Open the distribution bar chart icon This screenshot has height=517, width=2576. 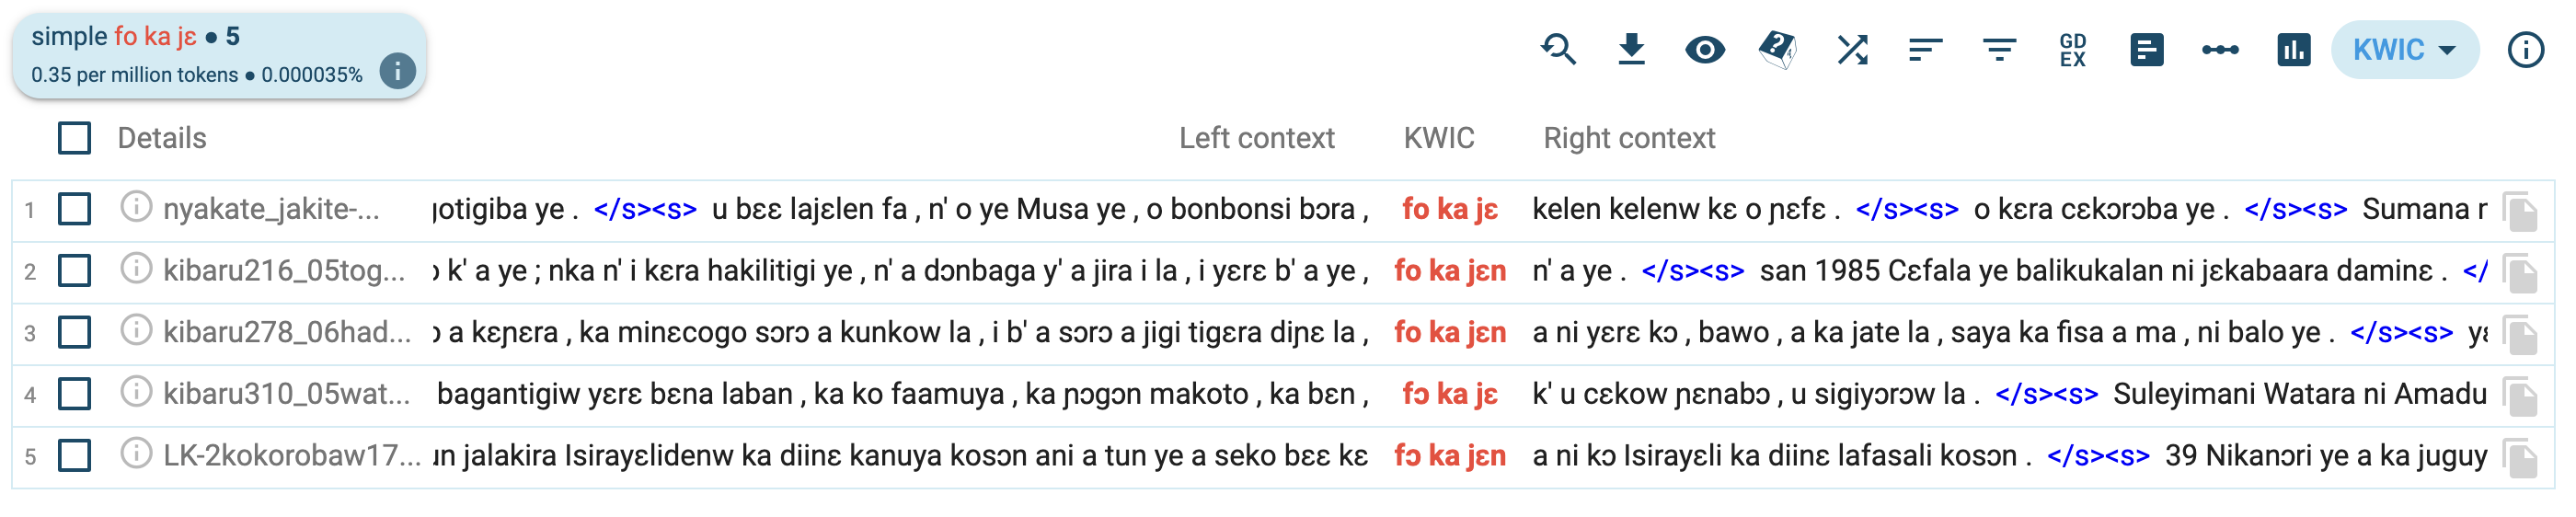(2294, 49)
